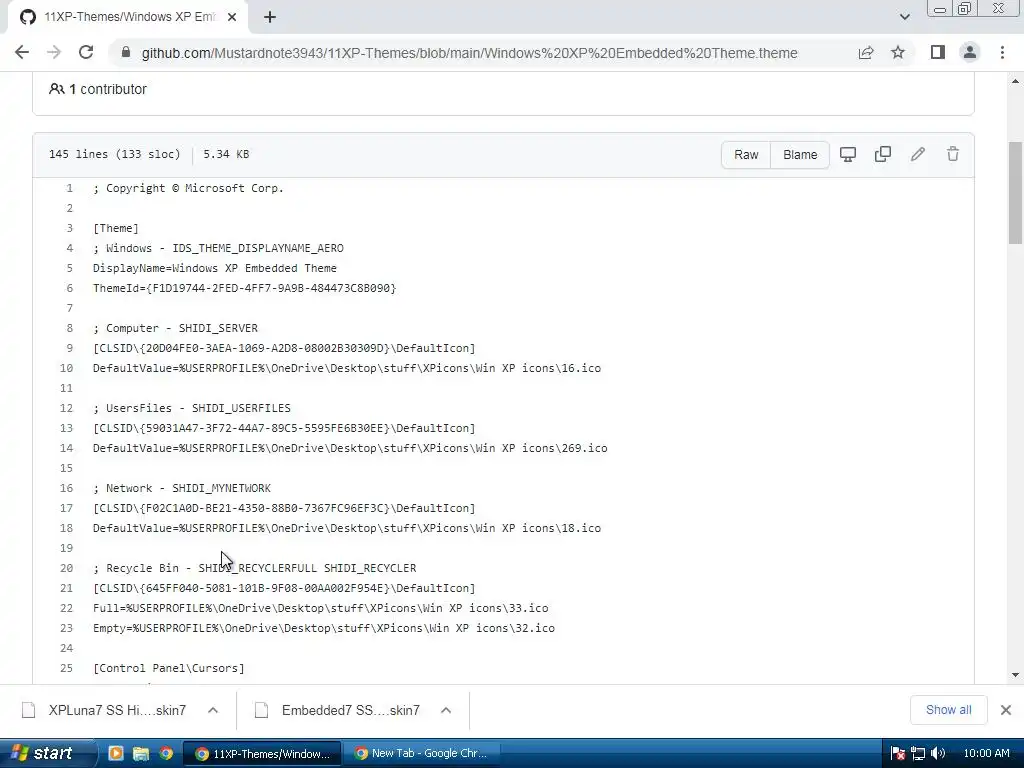Click the "[Theme]" line

pyautogui.click(x=116, y=228)
